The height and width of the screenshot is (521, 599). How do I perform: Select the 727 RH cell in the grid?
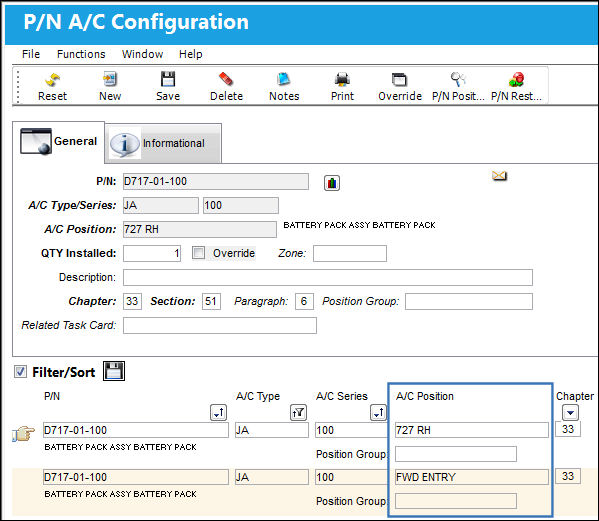472,430
